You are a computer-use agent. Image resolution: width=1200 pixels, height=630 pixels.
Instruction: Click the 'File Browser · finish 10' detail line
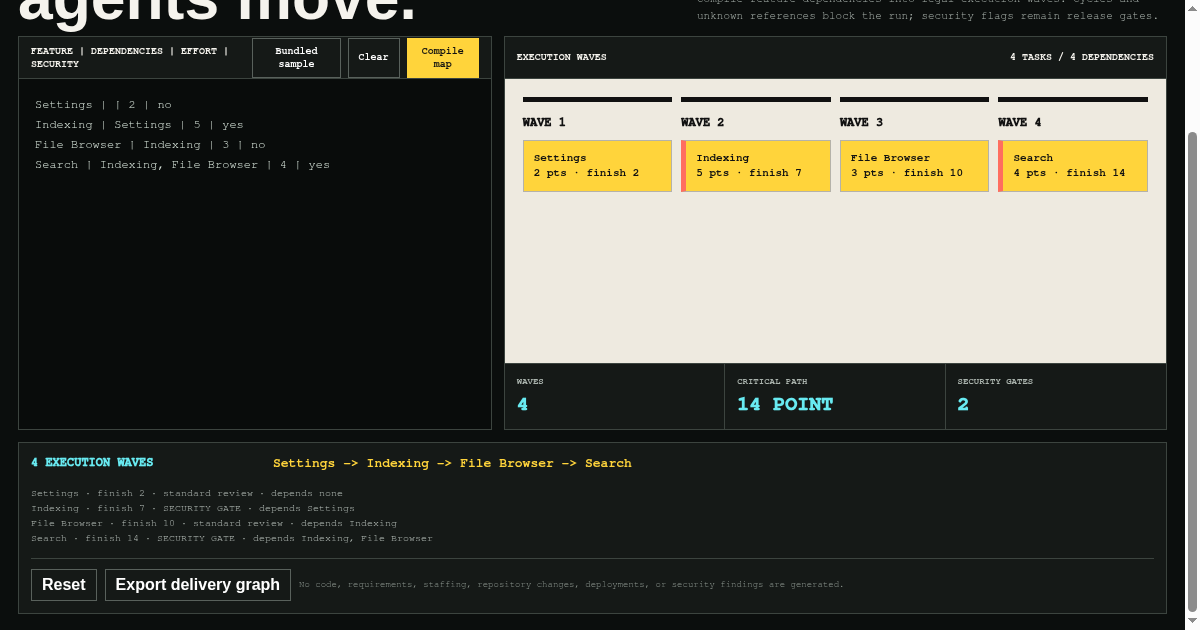[x=214, y=524]
